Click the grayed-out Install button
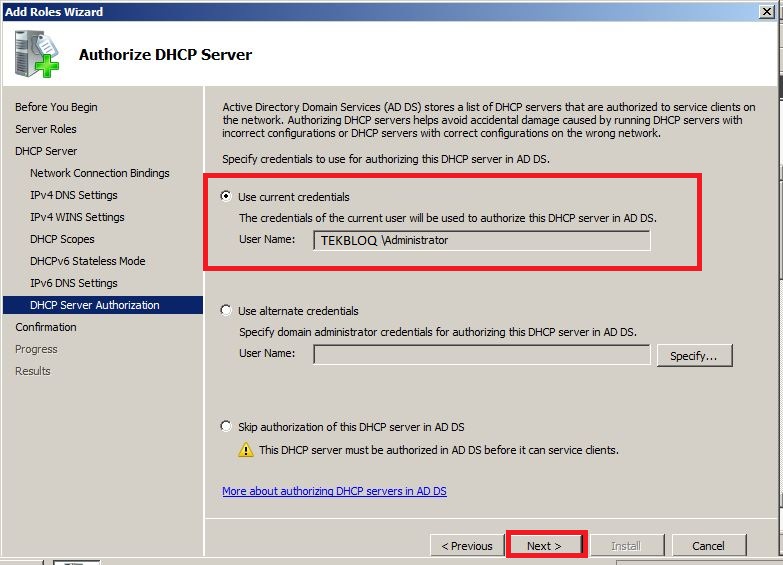783x565 pixels. [627, 546]
